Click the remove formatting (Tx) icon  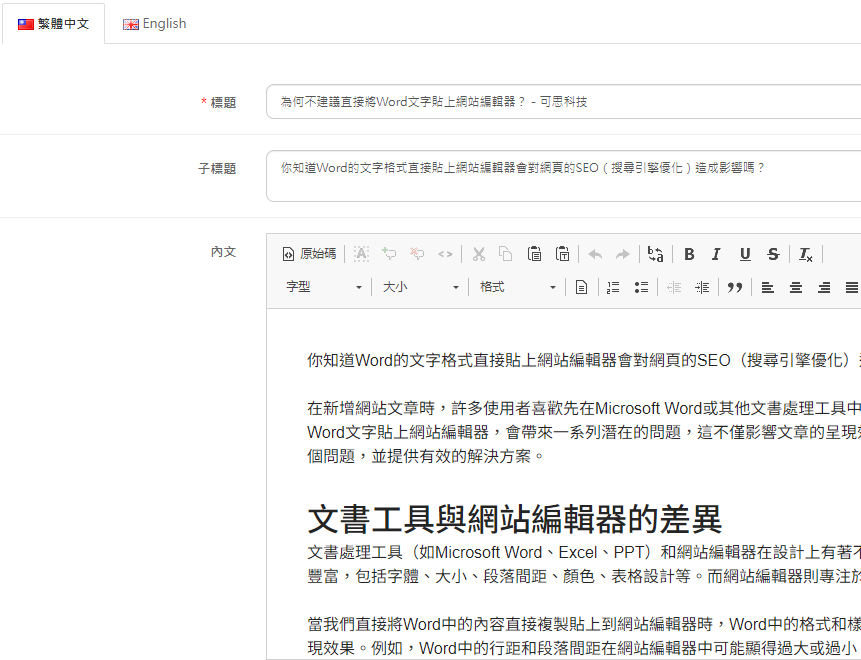pos(805,253)
